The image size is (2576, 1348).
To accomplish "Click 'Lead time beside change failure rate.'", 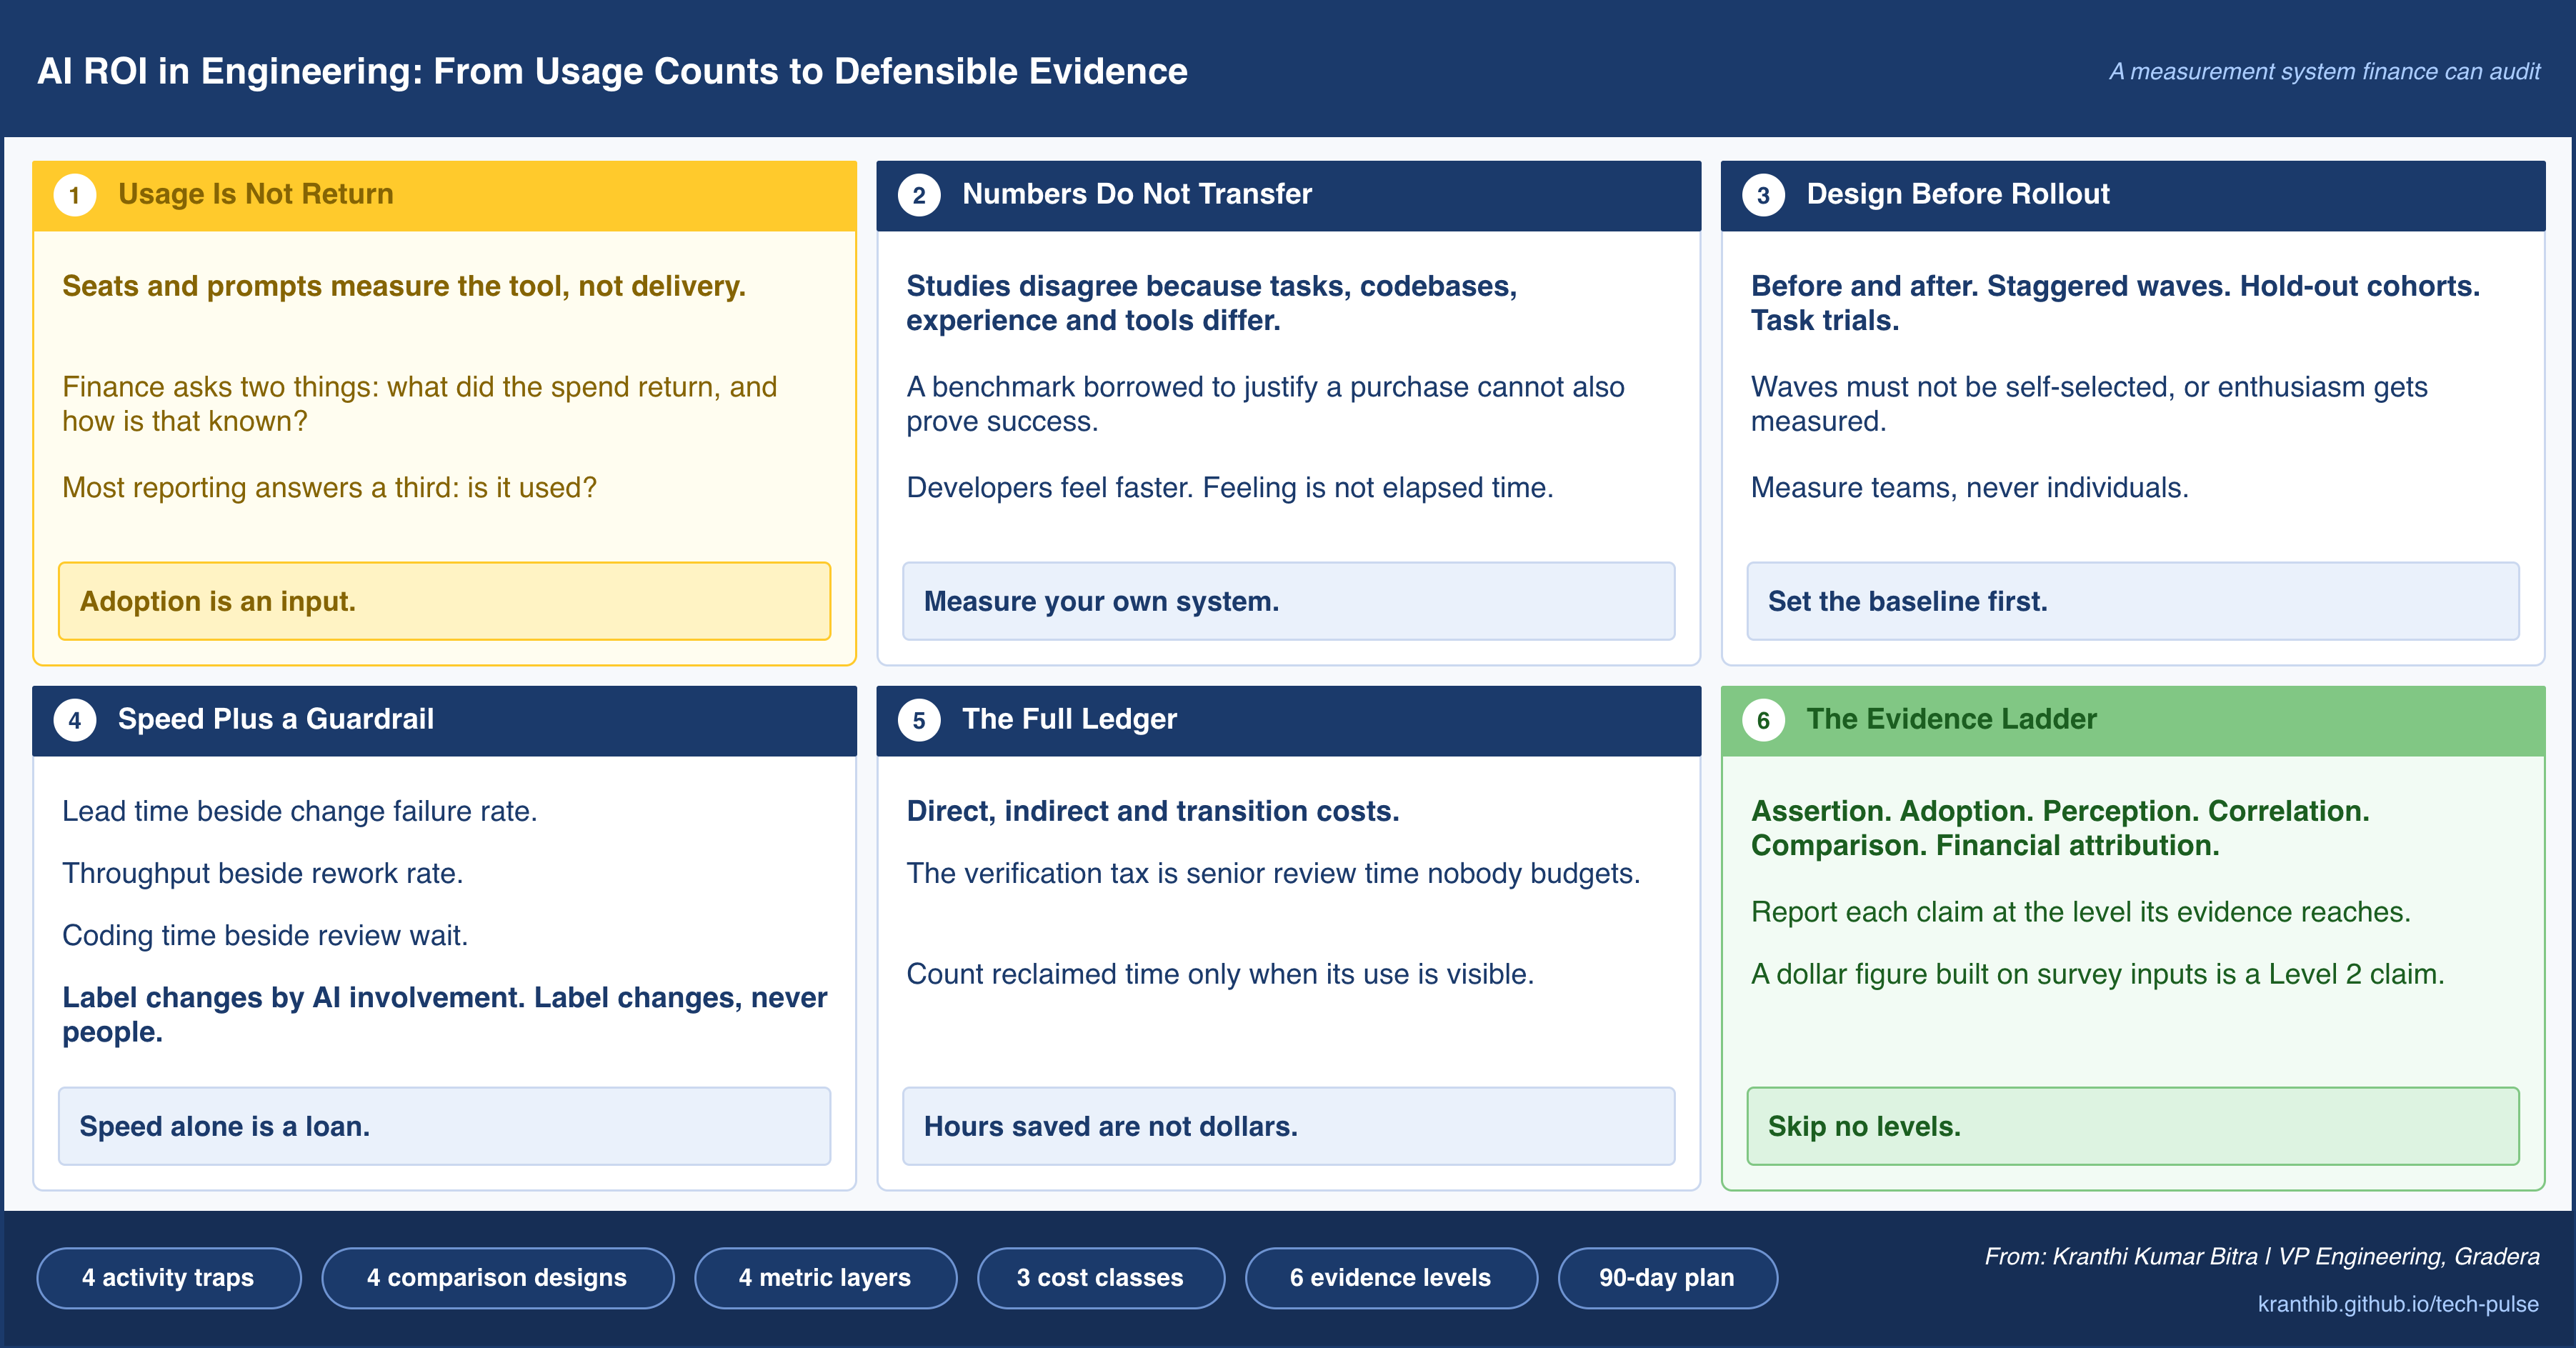I will [x=299, y=812].
